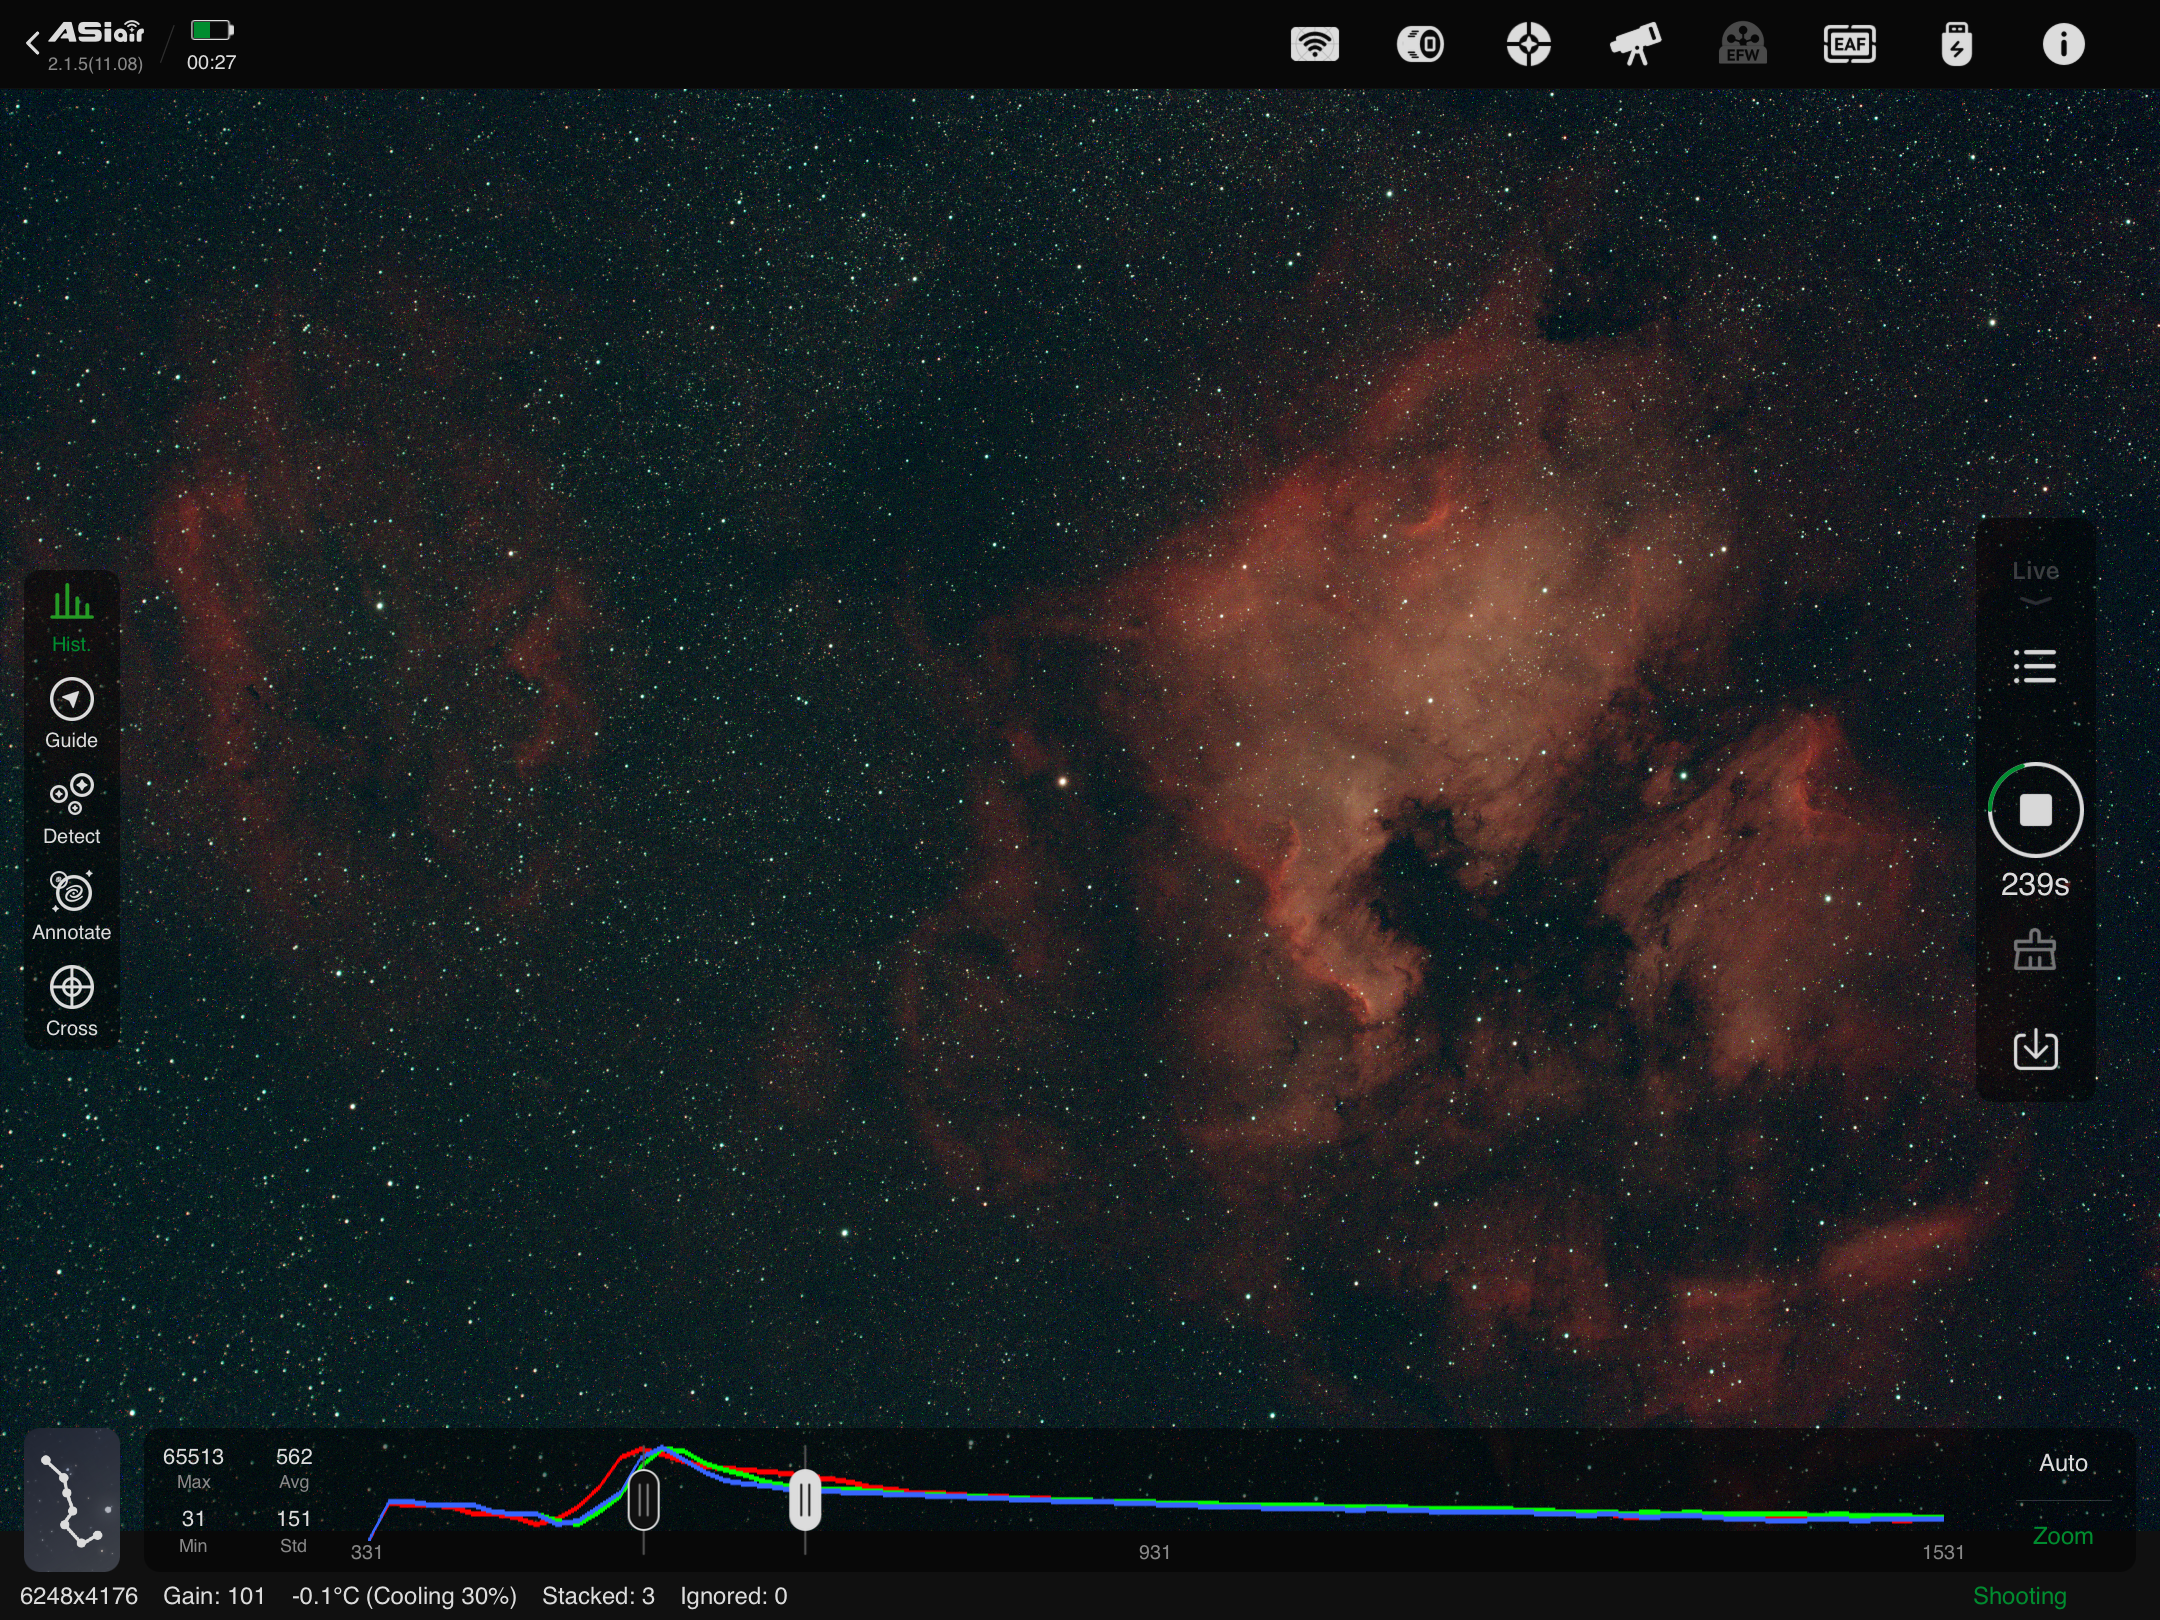Toggle the Hist. histogram panel
Screen dimensions: 2160x1620
tap(71, 618)
